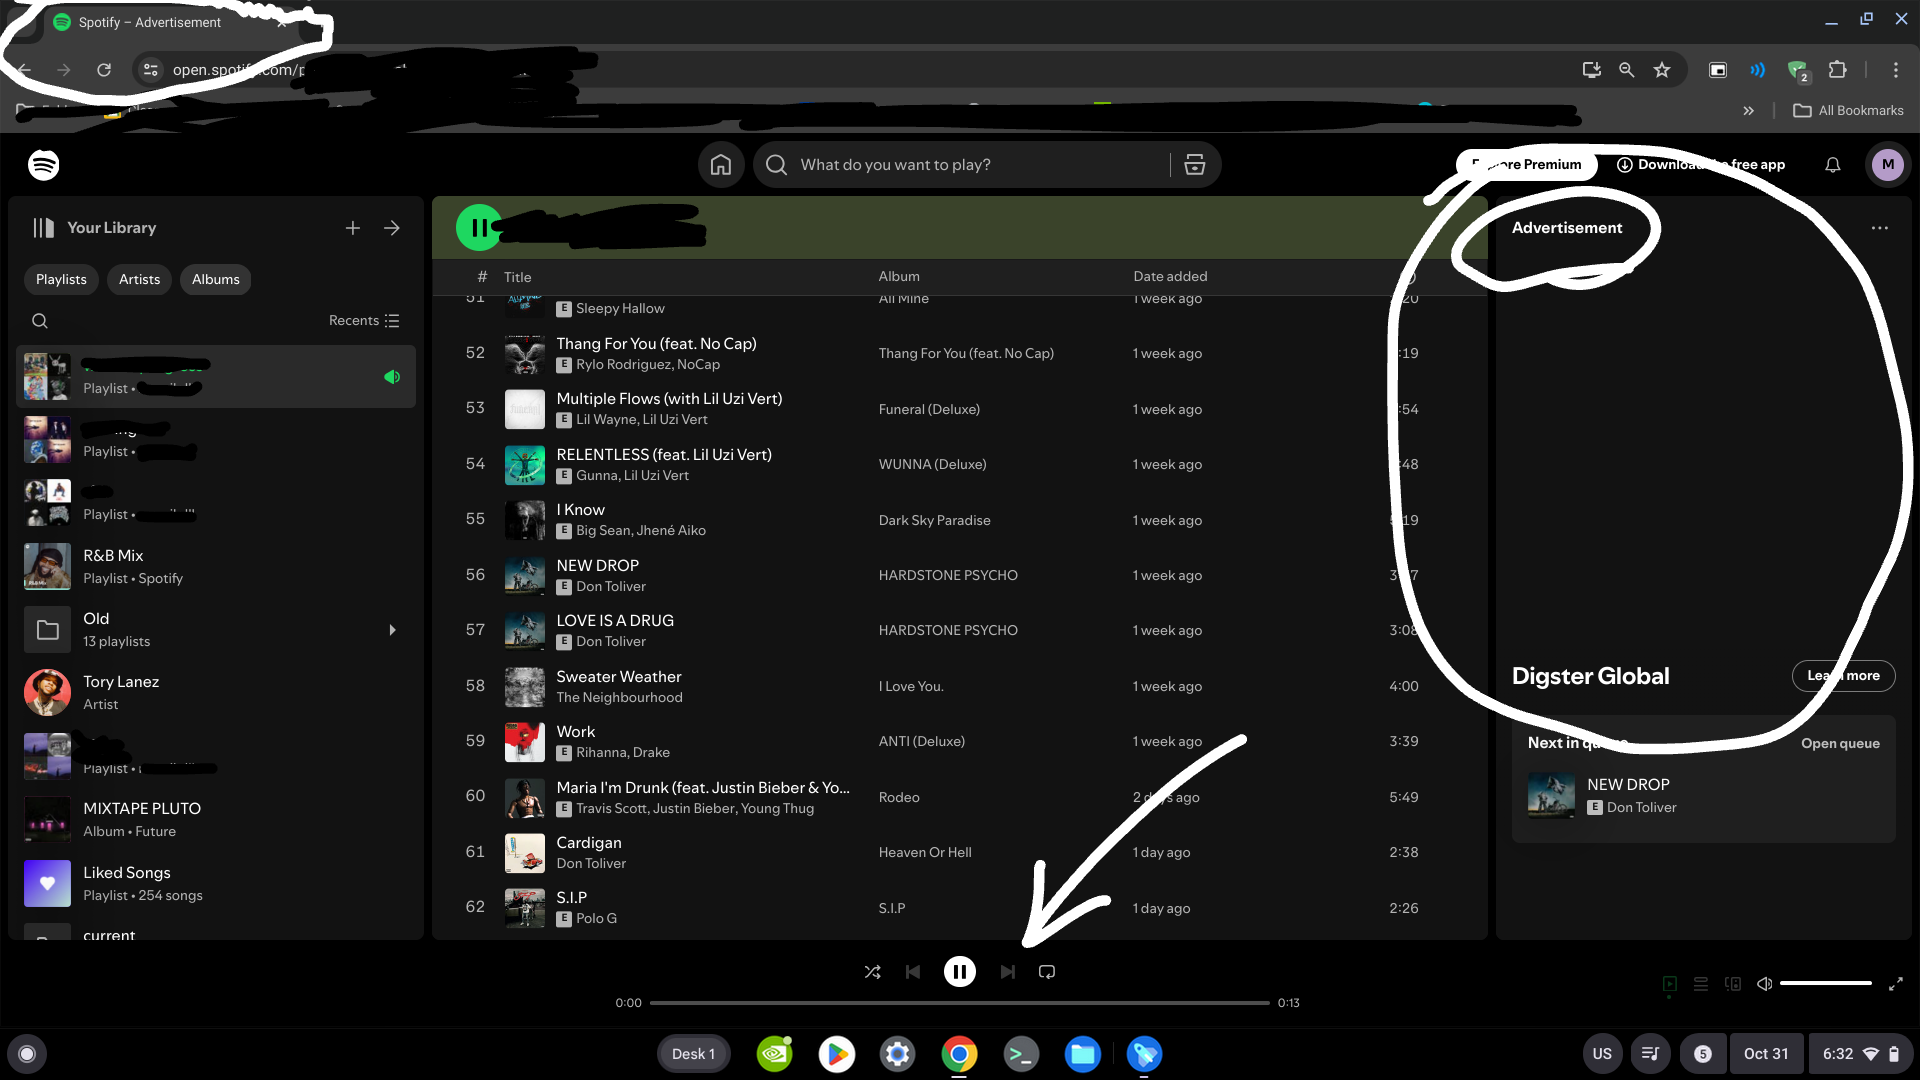Click the skip to previous track icon

click(x=913, y=972)
